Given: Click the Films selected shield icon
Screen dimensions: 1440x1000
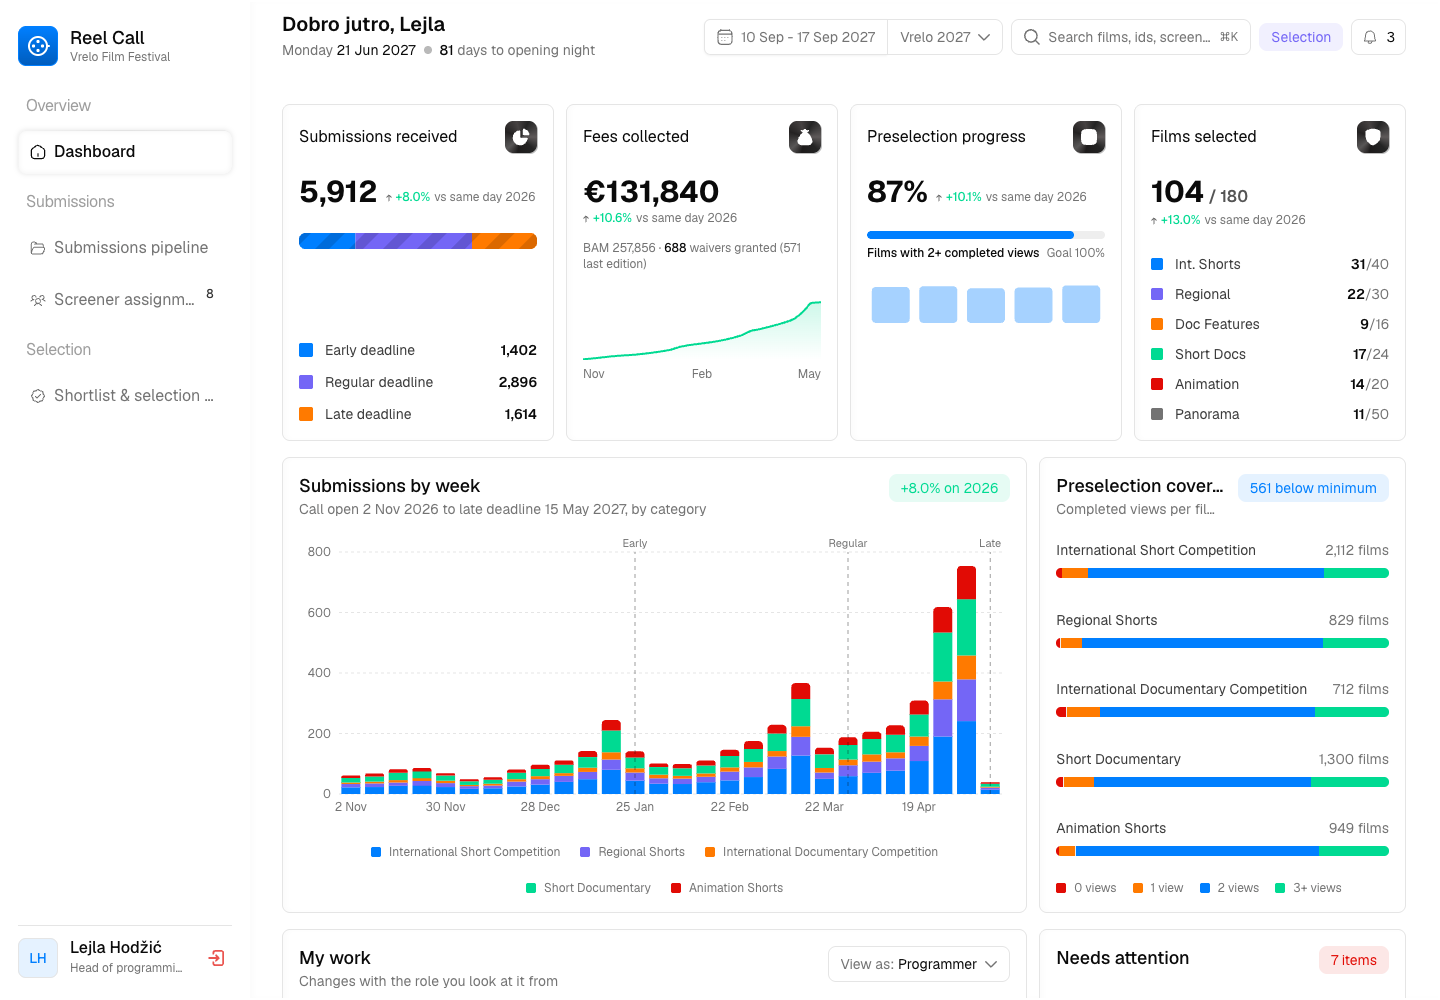Looking at the screenshot, I should (1373, 137).
